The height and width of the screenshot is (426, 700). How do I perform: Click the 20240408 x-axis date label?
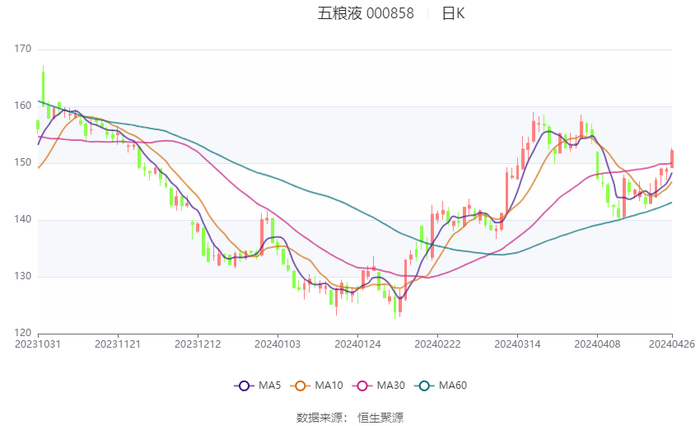tap(597, 345)
